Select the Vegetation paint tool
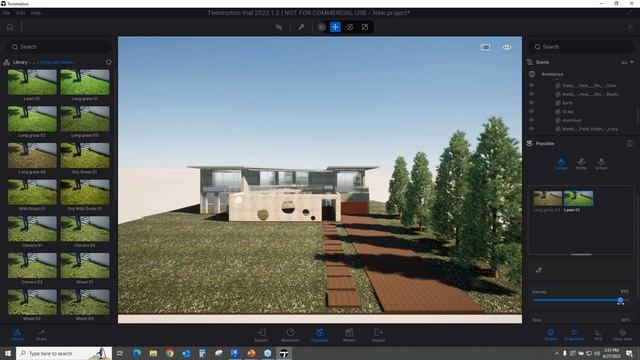 pyautogui.click(x=561, y=164)
